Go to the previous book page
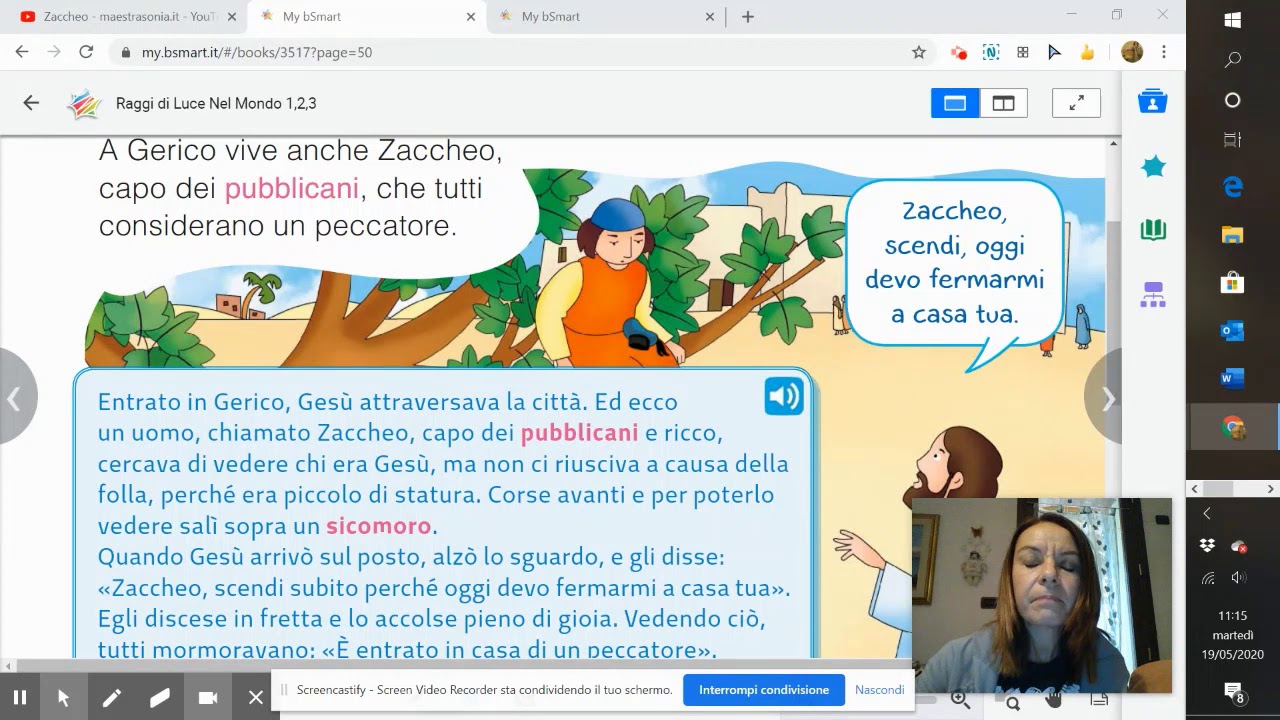Viewport: 1280px width, 720px height. click(x=16, y=399)
